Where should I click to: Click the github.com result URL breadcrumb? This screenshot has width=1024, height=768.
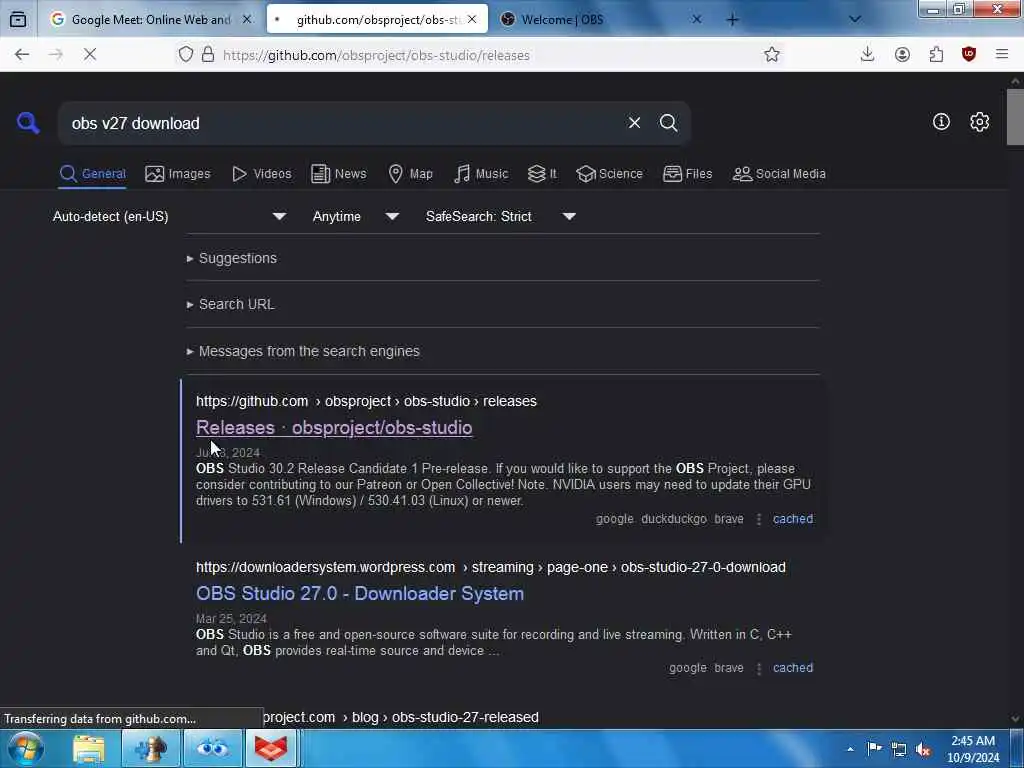pyautogui.click(x=366, y=401)
